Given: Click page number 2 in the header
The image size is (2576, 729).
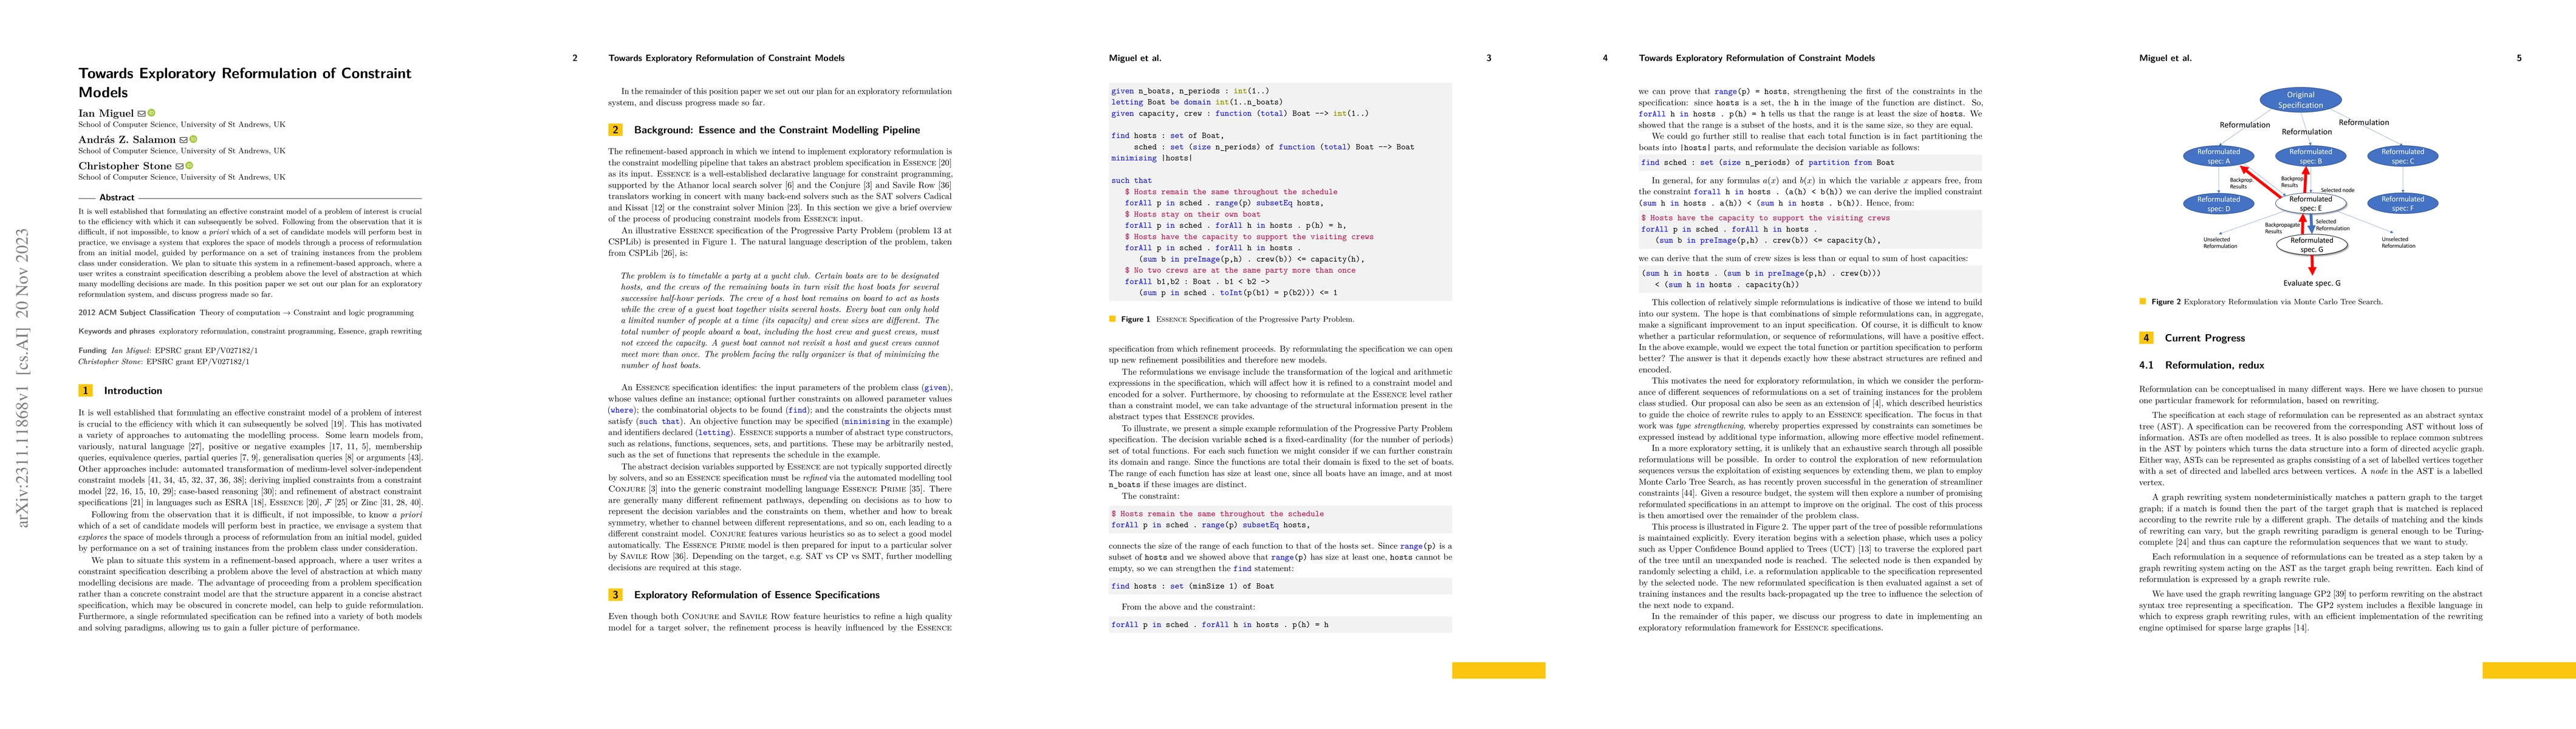Looking at the screenshot, I should coord(575,58).
